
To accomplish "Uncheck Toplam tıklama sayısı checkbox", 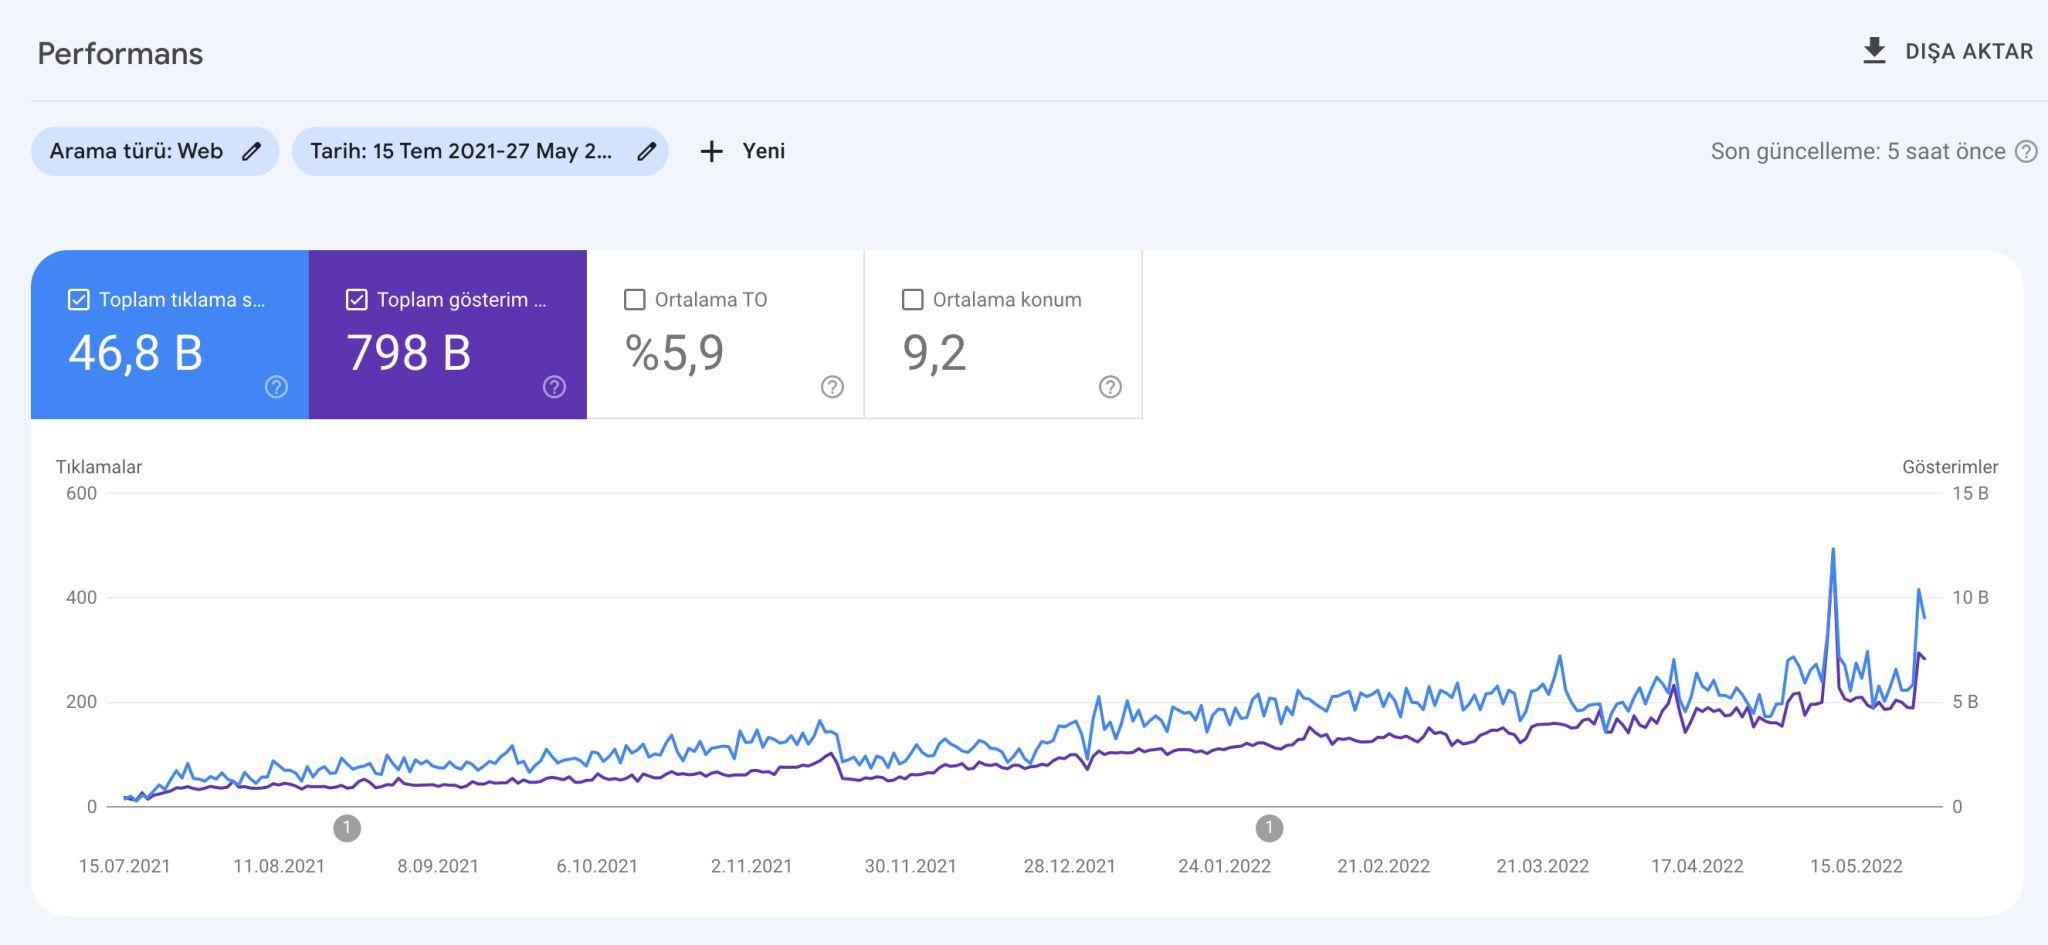I will pyautogui.click(x=79, y=299).
